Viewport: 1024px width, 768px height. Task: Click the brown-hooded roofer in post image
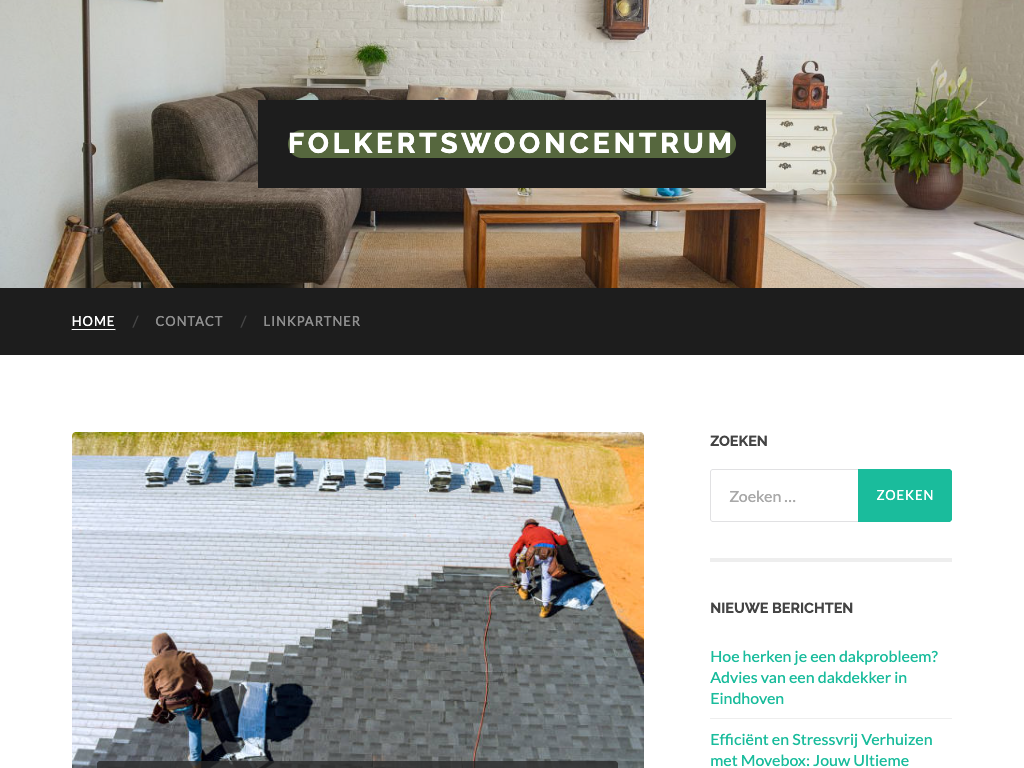click(x=178, y=694)
